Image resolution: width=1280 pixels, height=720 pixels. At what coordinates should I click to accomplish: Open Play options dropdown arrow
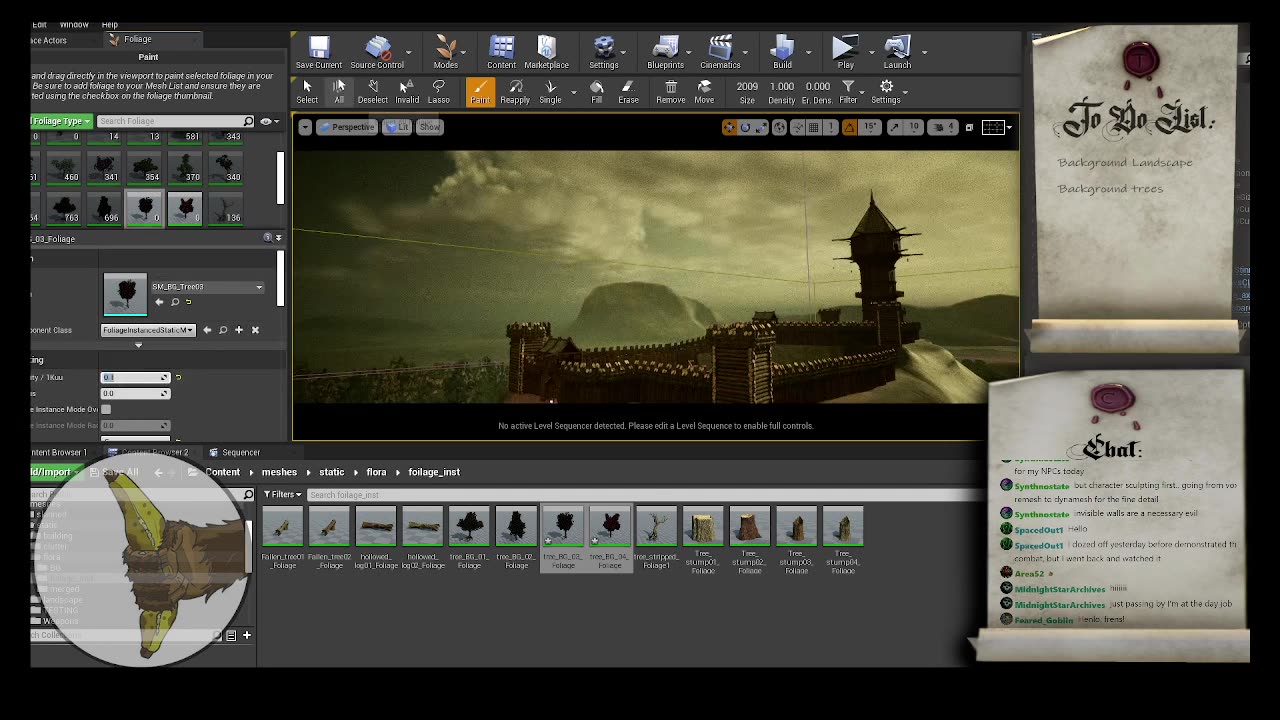tap(871, 52)
